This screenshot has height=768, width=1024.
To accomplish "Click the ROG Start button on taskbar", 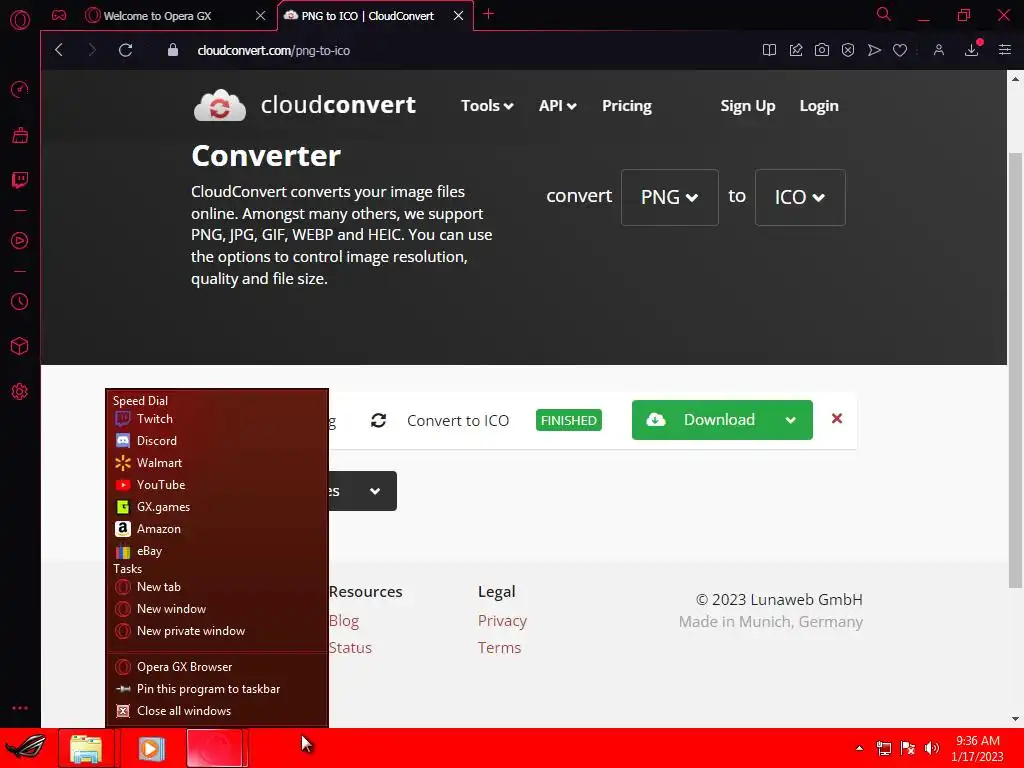I will 26,748.
